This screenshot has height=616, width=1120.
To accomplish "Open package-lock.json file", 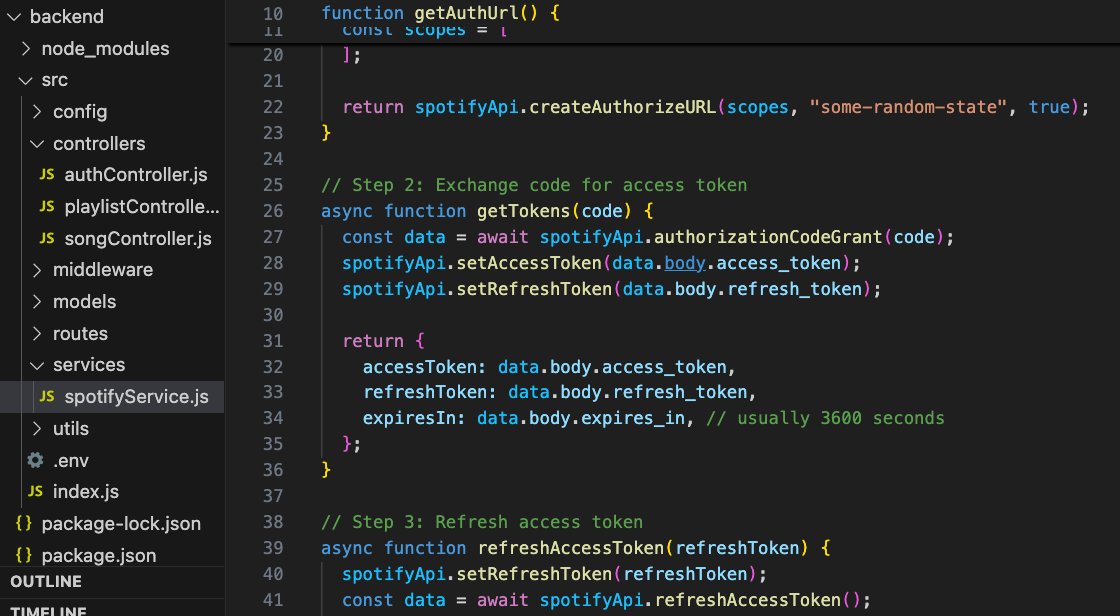I will (121, 524).
